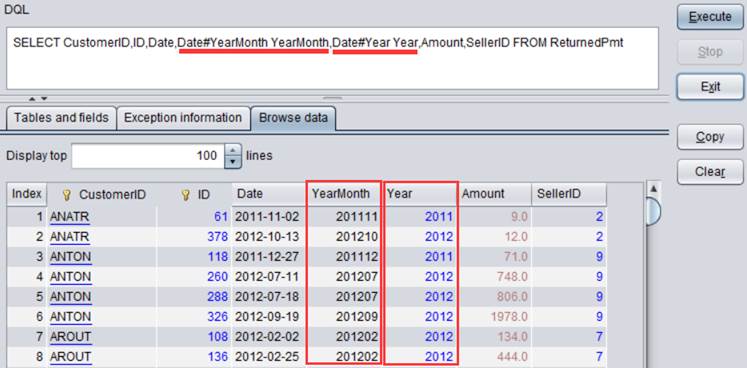Open ANATR link in row 2
747x368 pixels.
click(70, 237)
